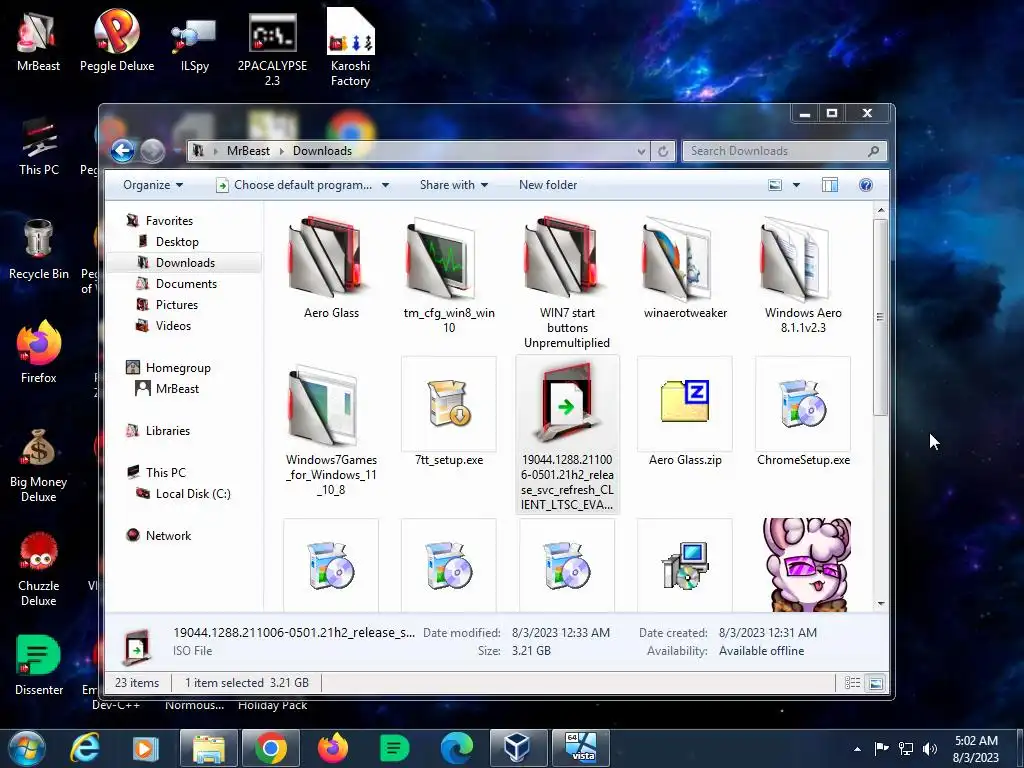
Task: Open WIN7 start buttons Unpremultiplied folder
Action: [x=567, y=282]
